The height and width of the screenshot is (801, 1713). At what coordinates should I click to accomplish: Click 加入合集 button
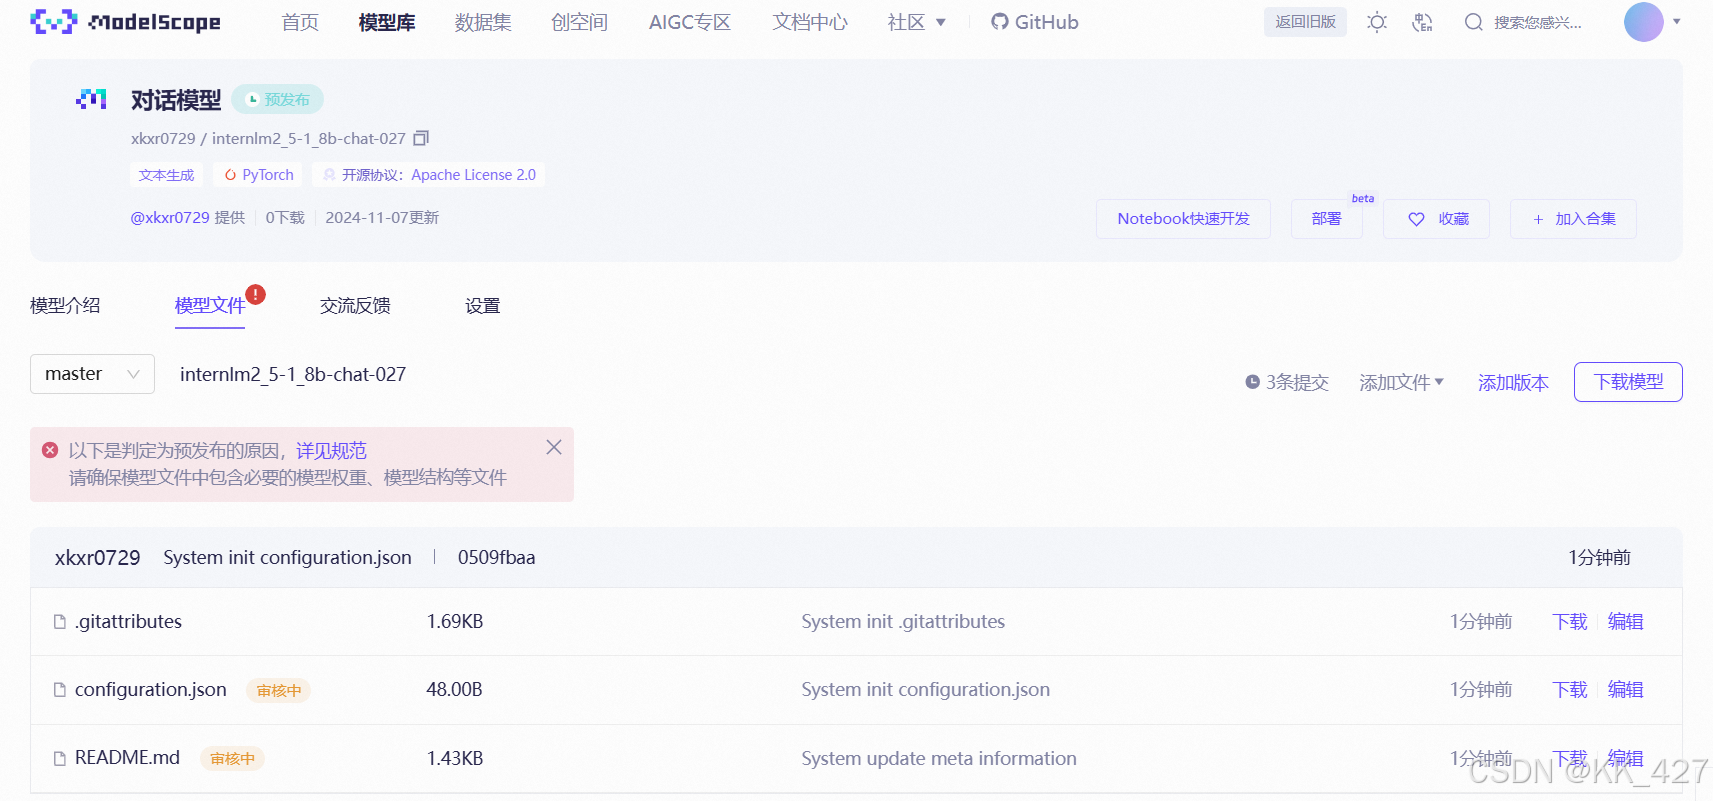click(1573, 219)
